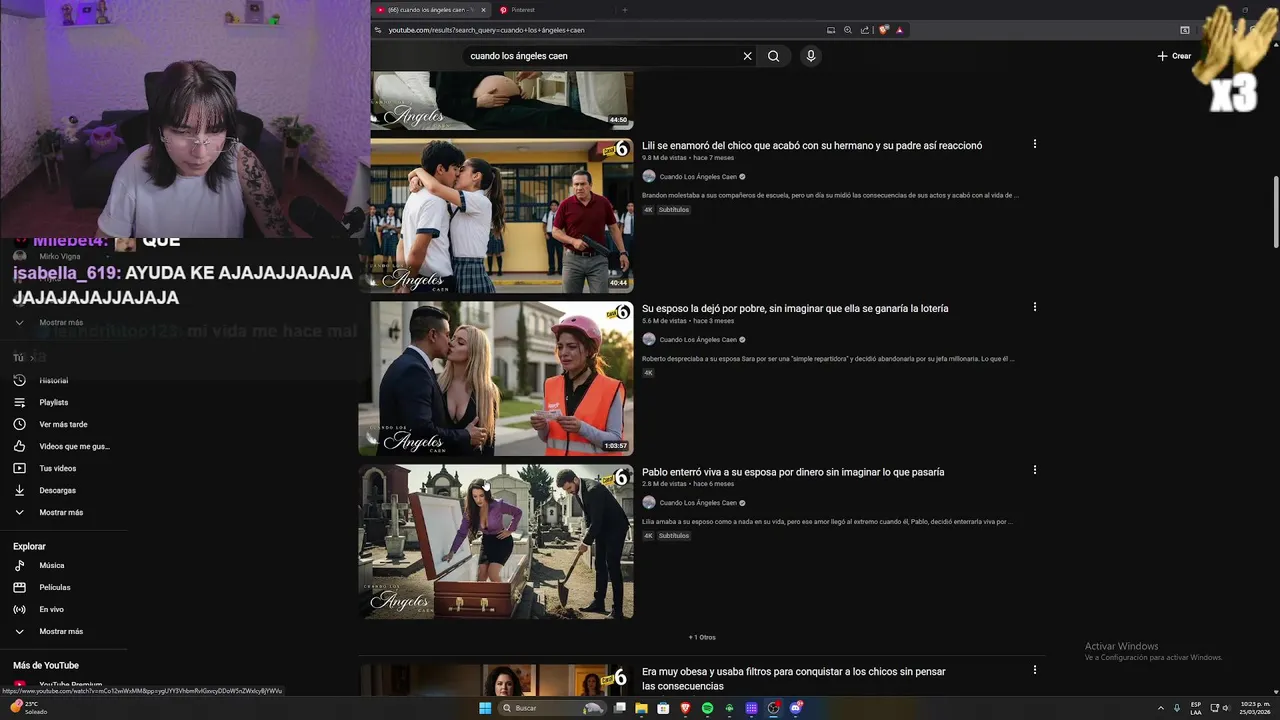The width and height of the screenshot is (1280, 720).
Task: Open Windows Start menu
Action: (486, 708)
